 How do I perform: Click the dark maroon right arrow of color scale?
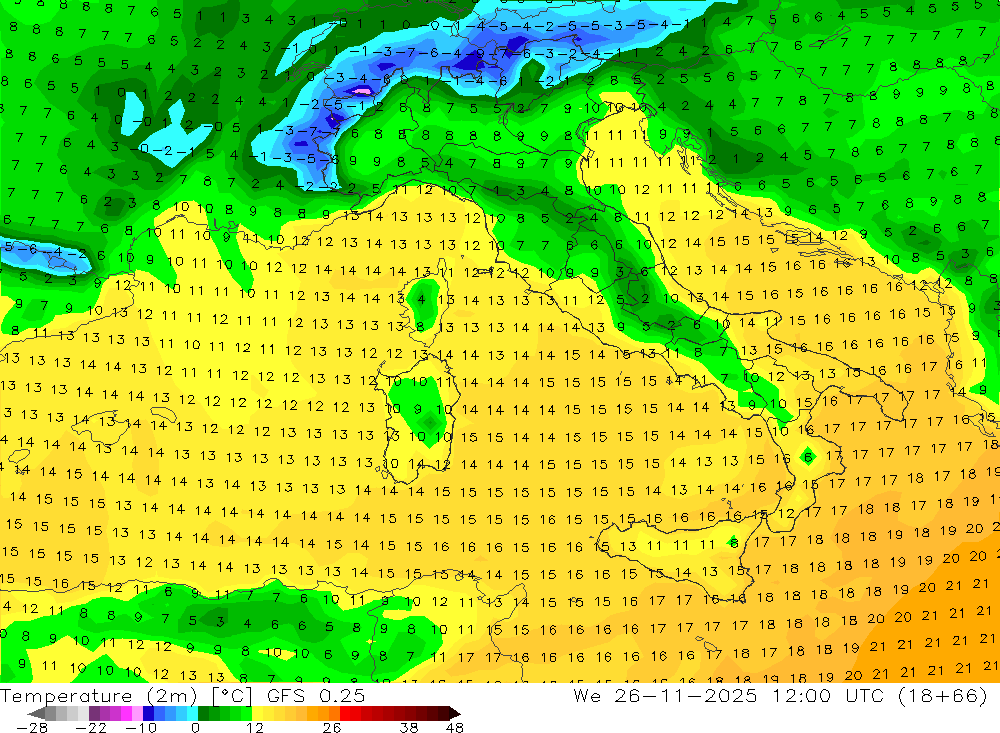pos(454,713)
